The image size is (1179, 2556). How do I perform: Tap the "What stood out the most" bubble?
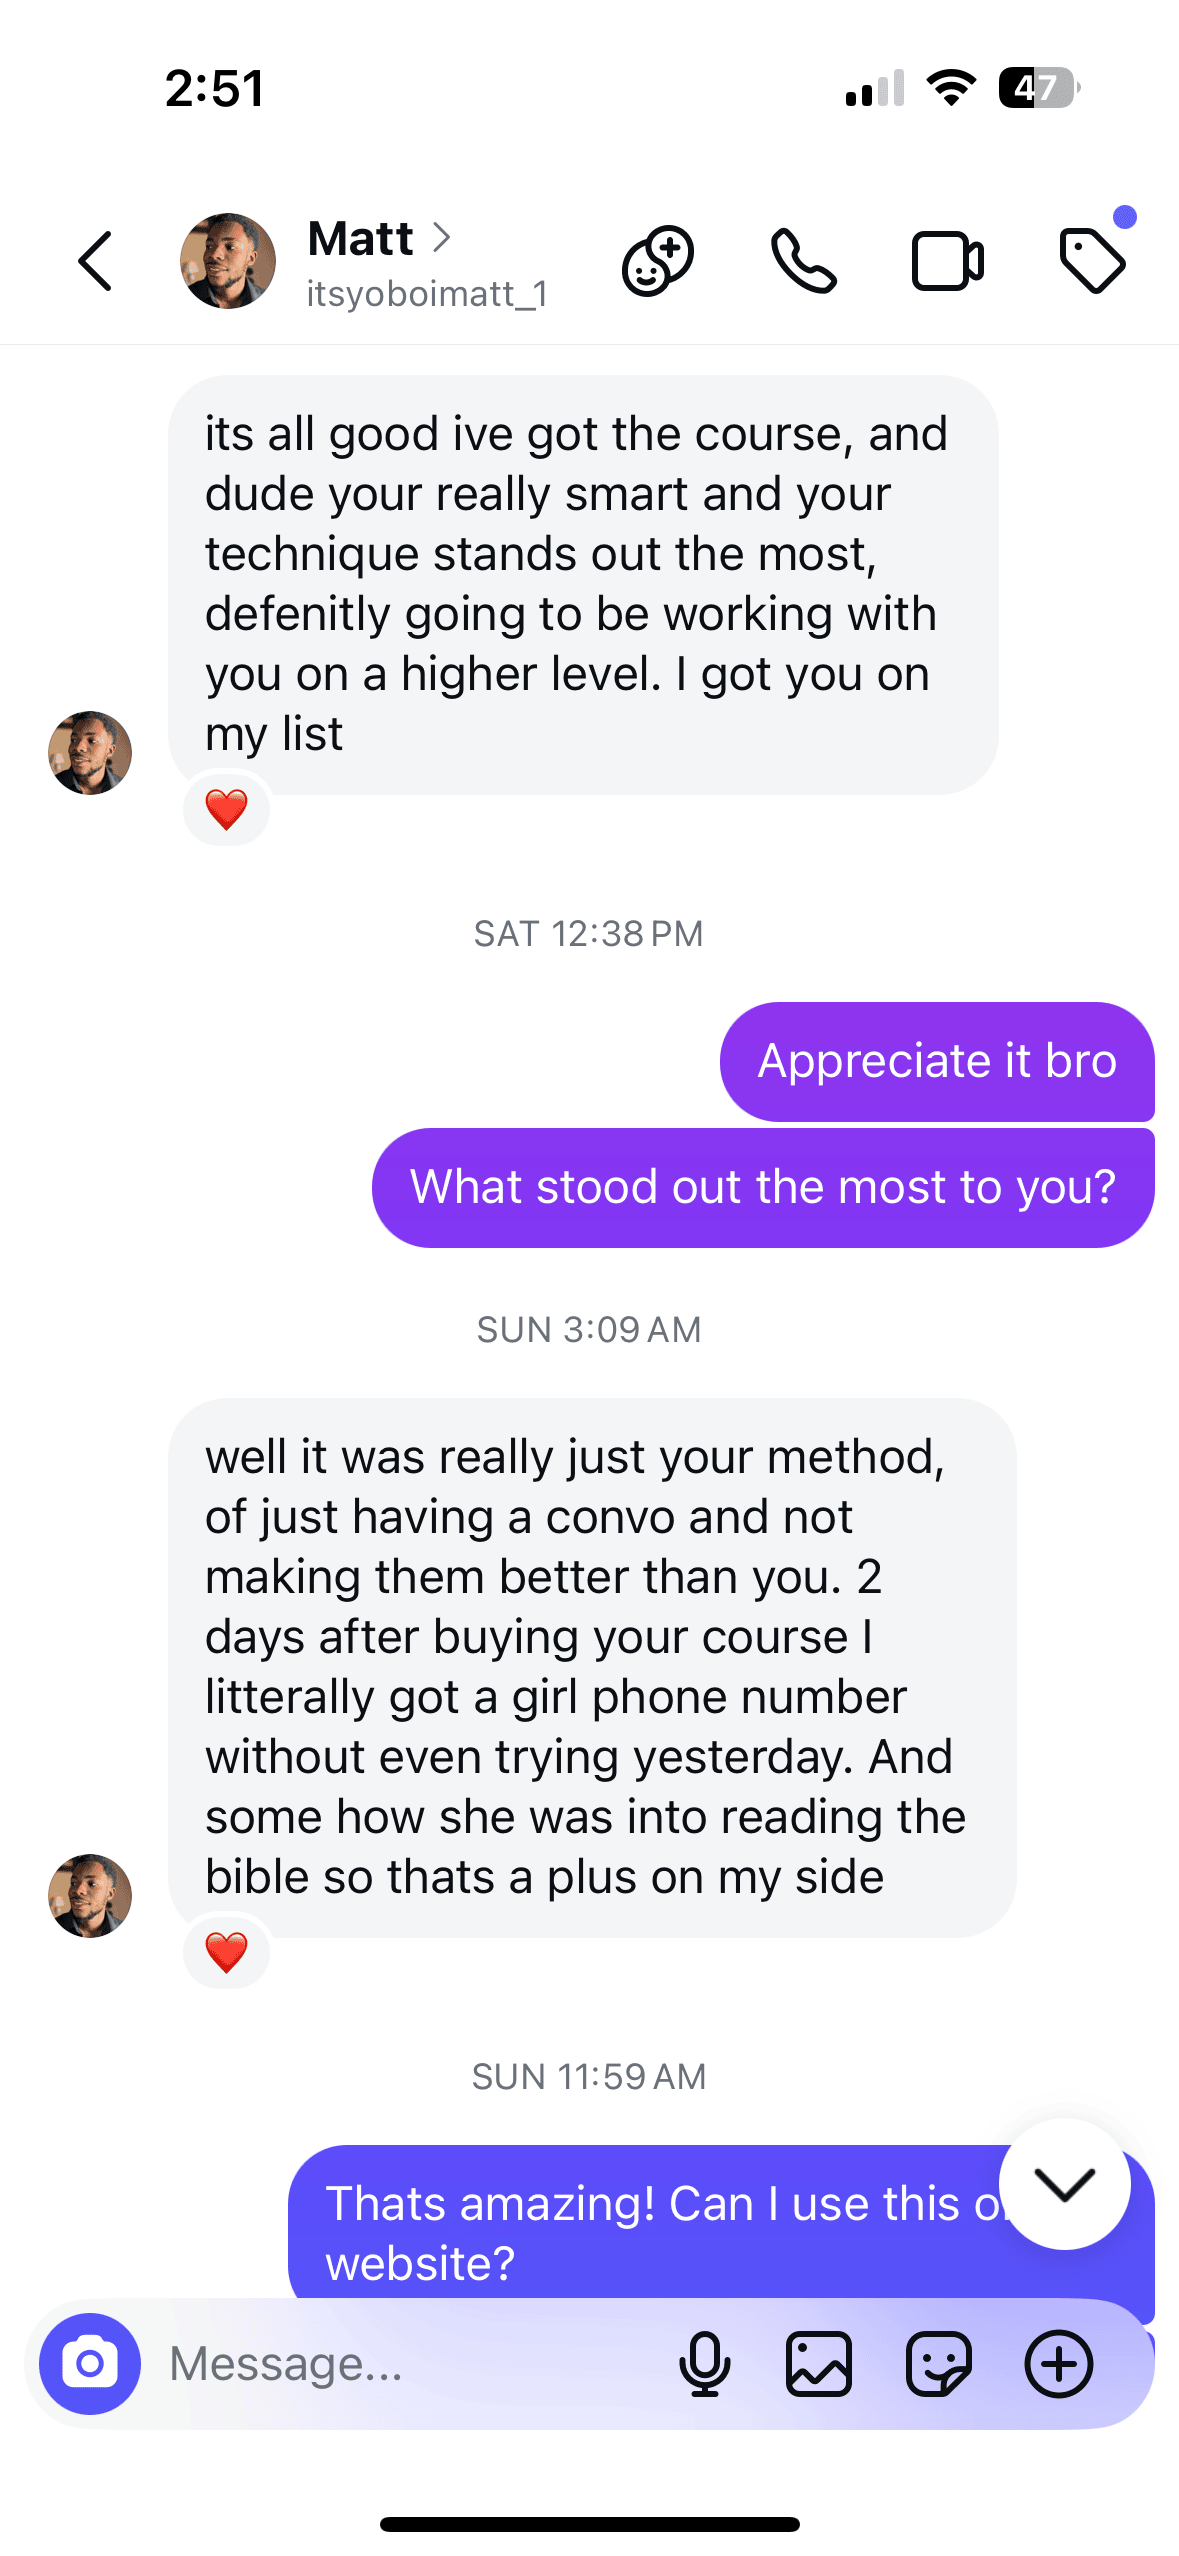tap(762, 1188)
